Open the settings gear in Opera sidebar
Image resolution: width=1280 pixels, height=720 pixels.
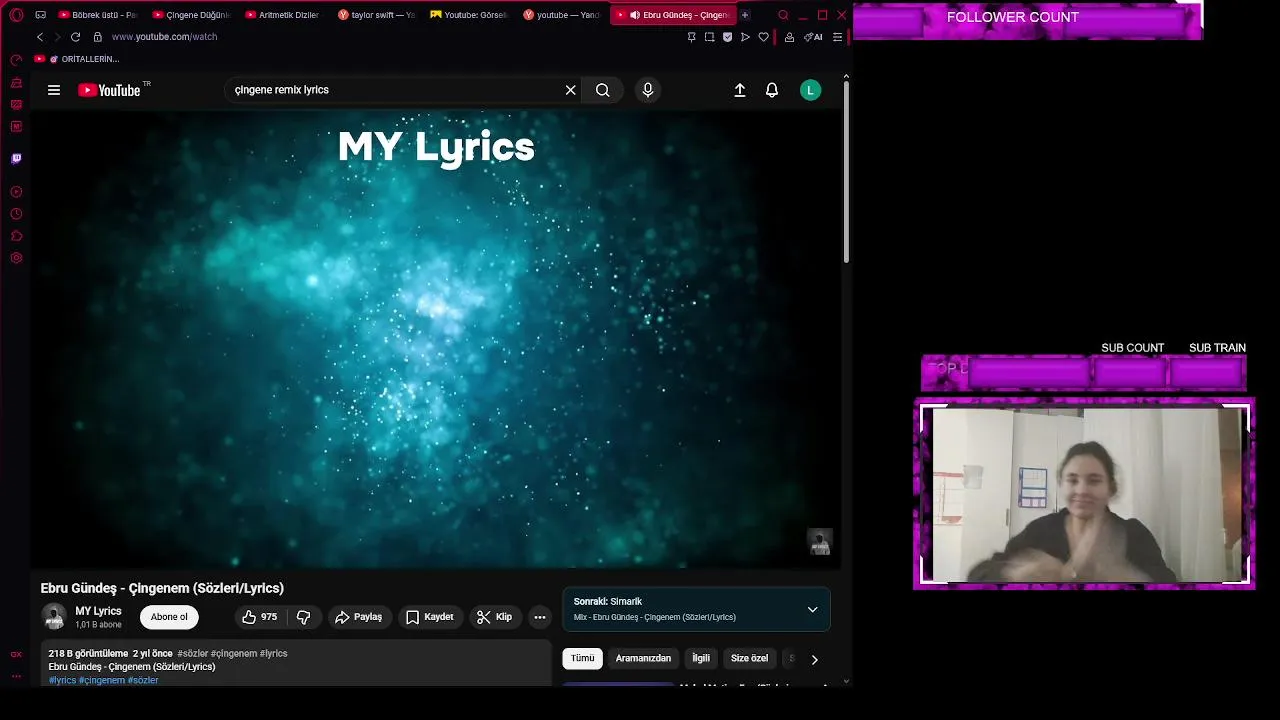click(x=16, y=258)
